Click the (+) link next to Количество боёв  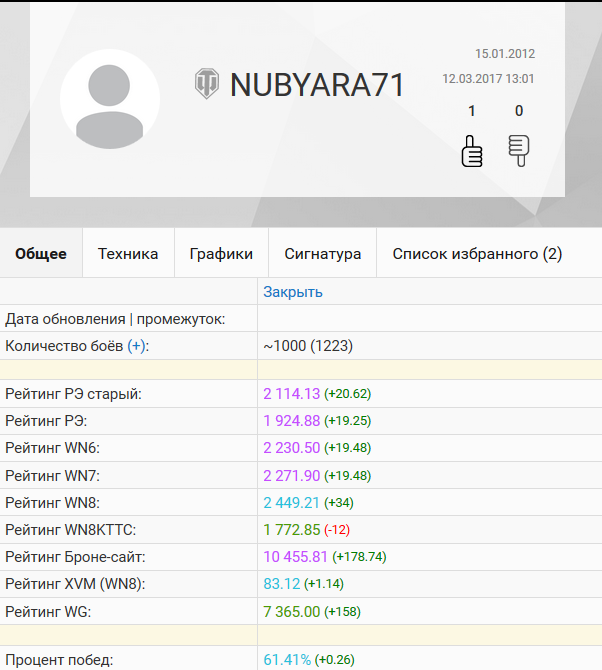click(136, 346)
